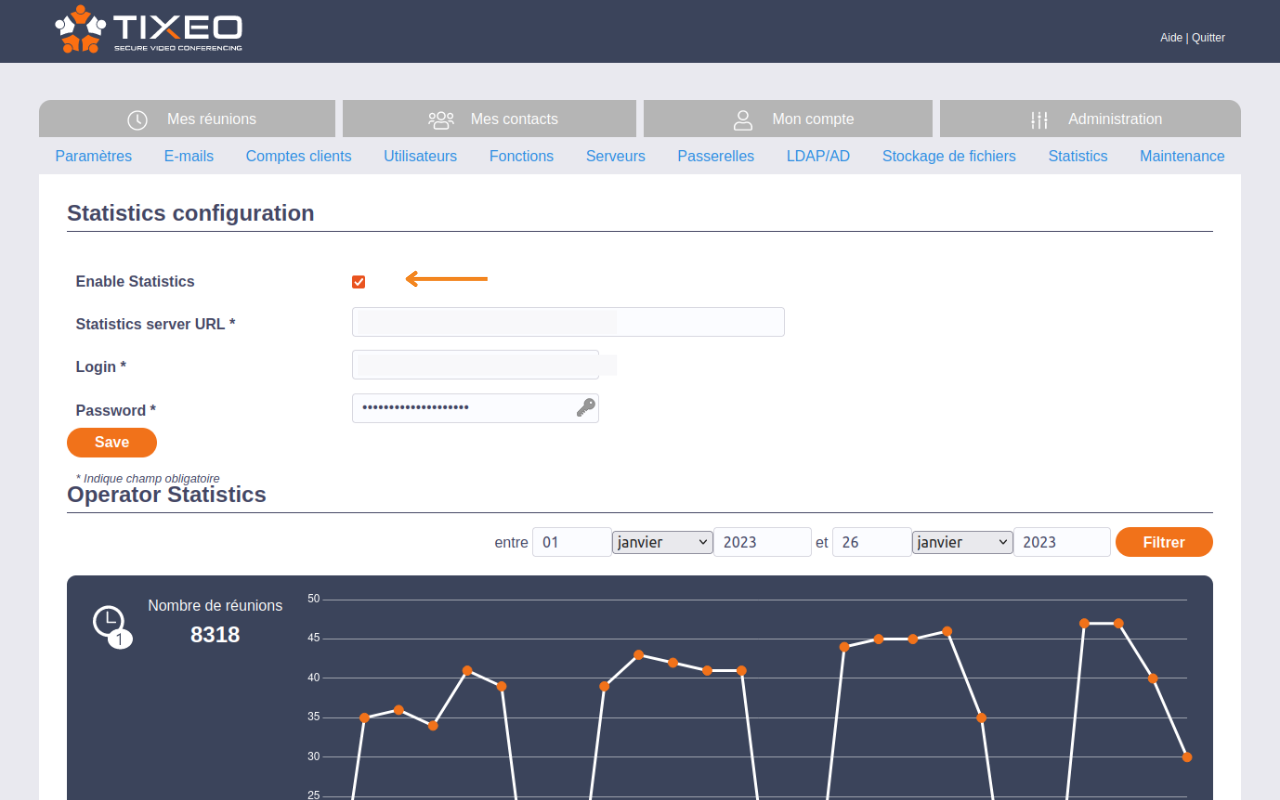
Task: Click the Aide link
Action: (1171, 38)
